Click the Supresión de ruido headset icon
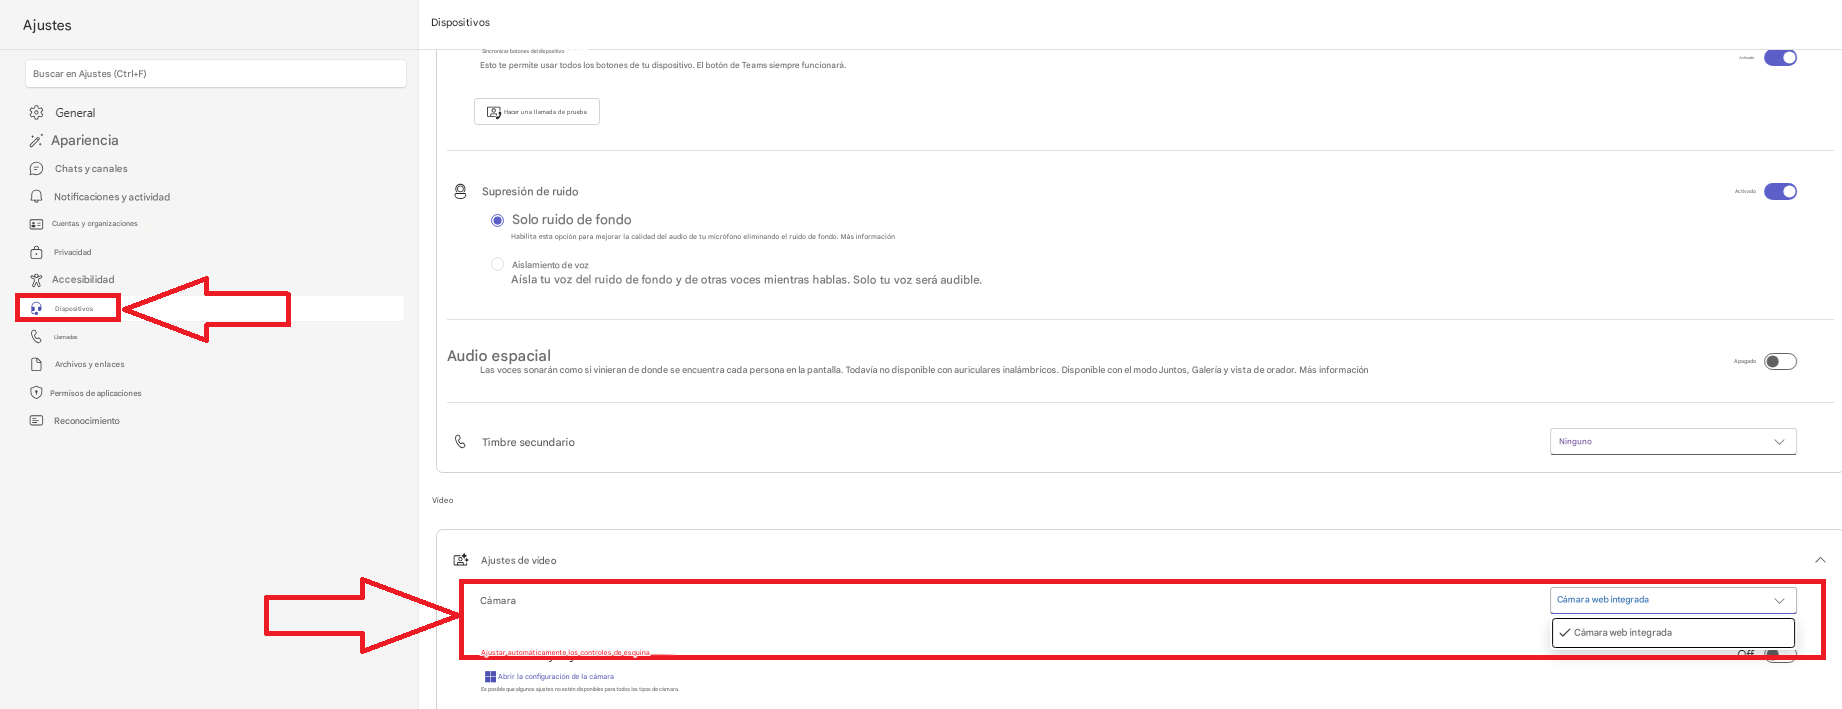The height and width of the screenshot is (709, 1842). click(461, 191)
